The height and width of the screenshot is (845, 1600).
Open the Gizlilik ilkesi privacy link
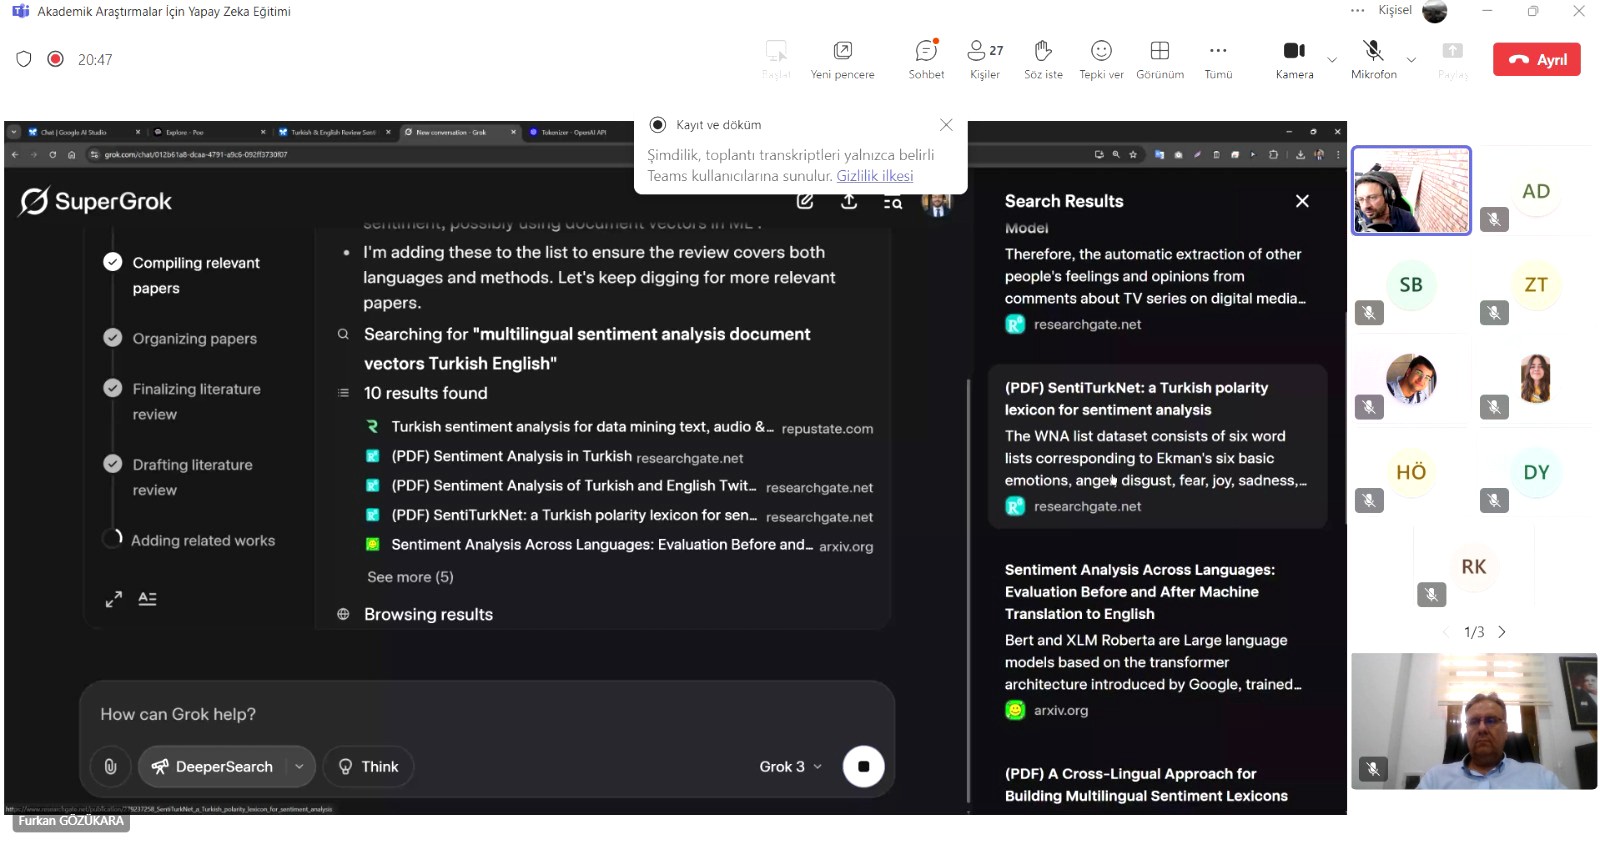875,176
